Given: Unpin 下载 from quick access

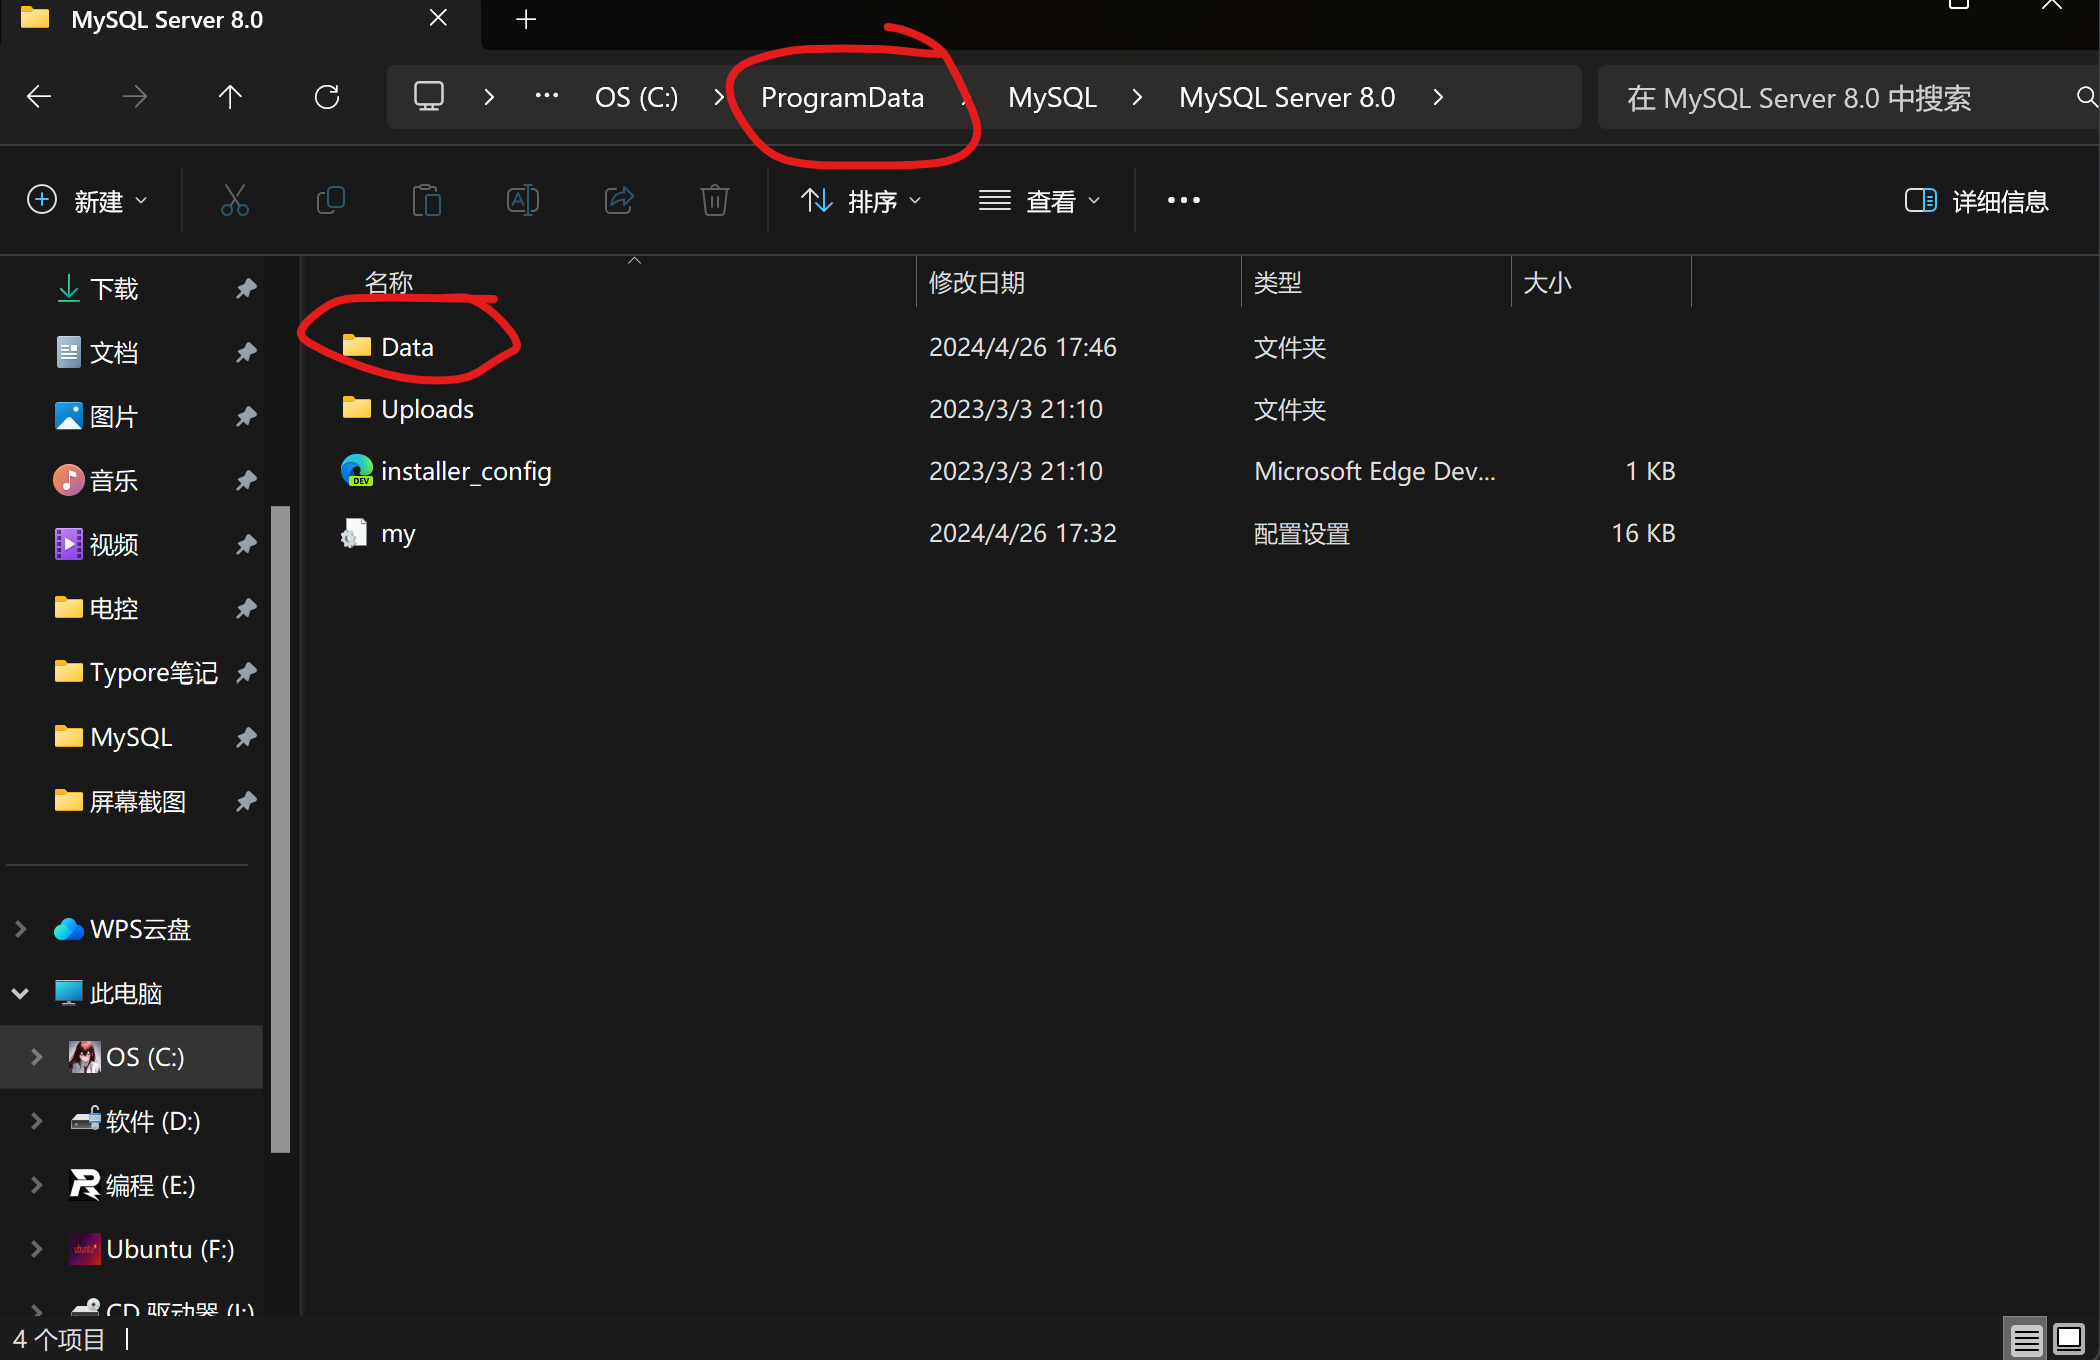Looking at the screenshot, I should tap(246, 289).
